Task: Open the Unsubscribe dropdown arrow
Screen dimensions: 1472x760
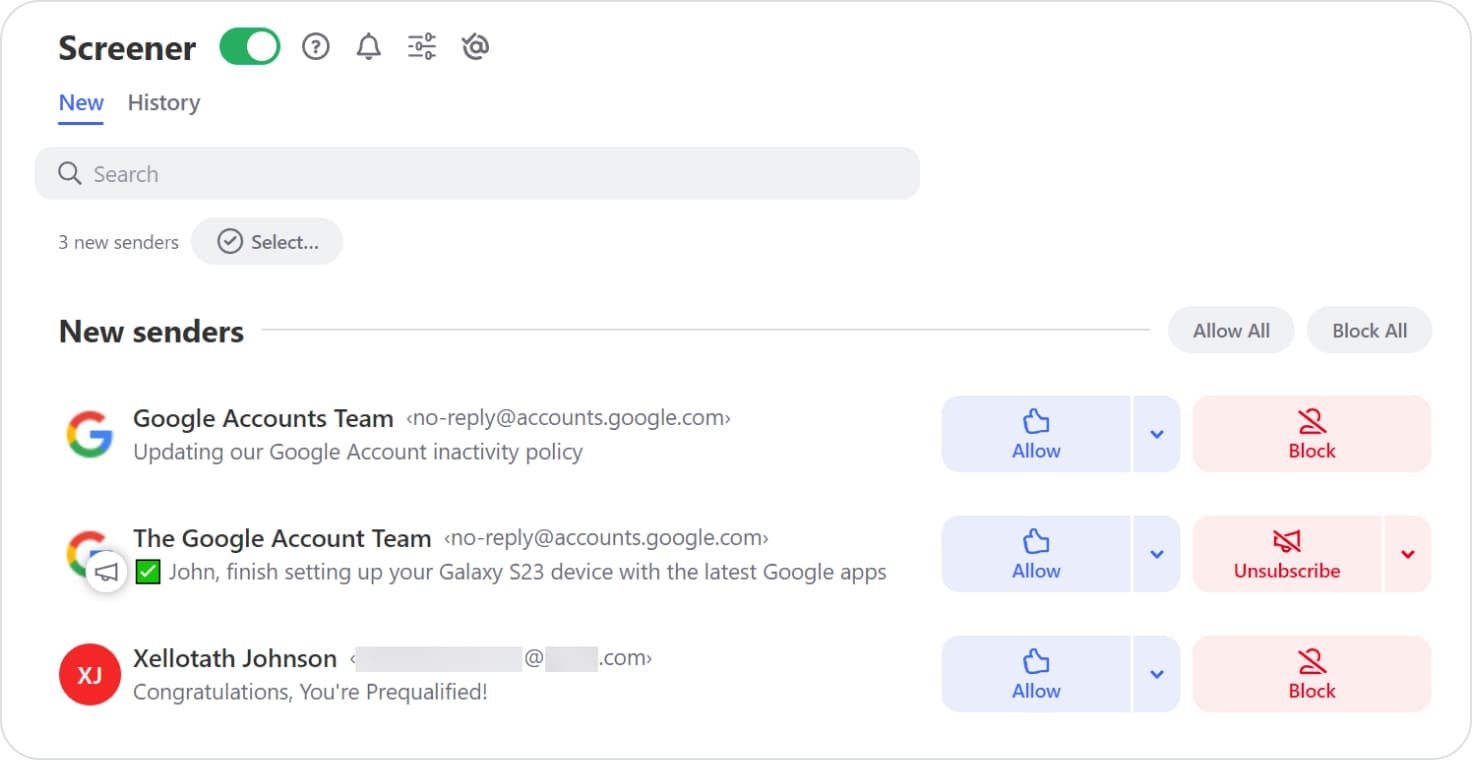Action: pyautogui.click(x=1408, y=554)
